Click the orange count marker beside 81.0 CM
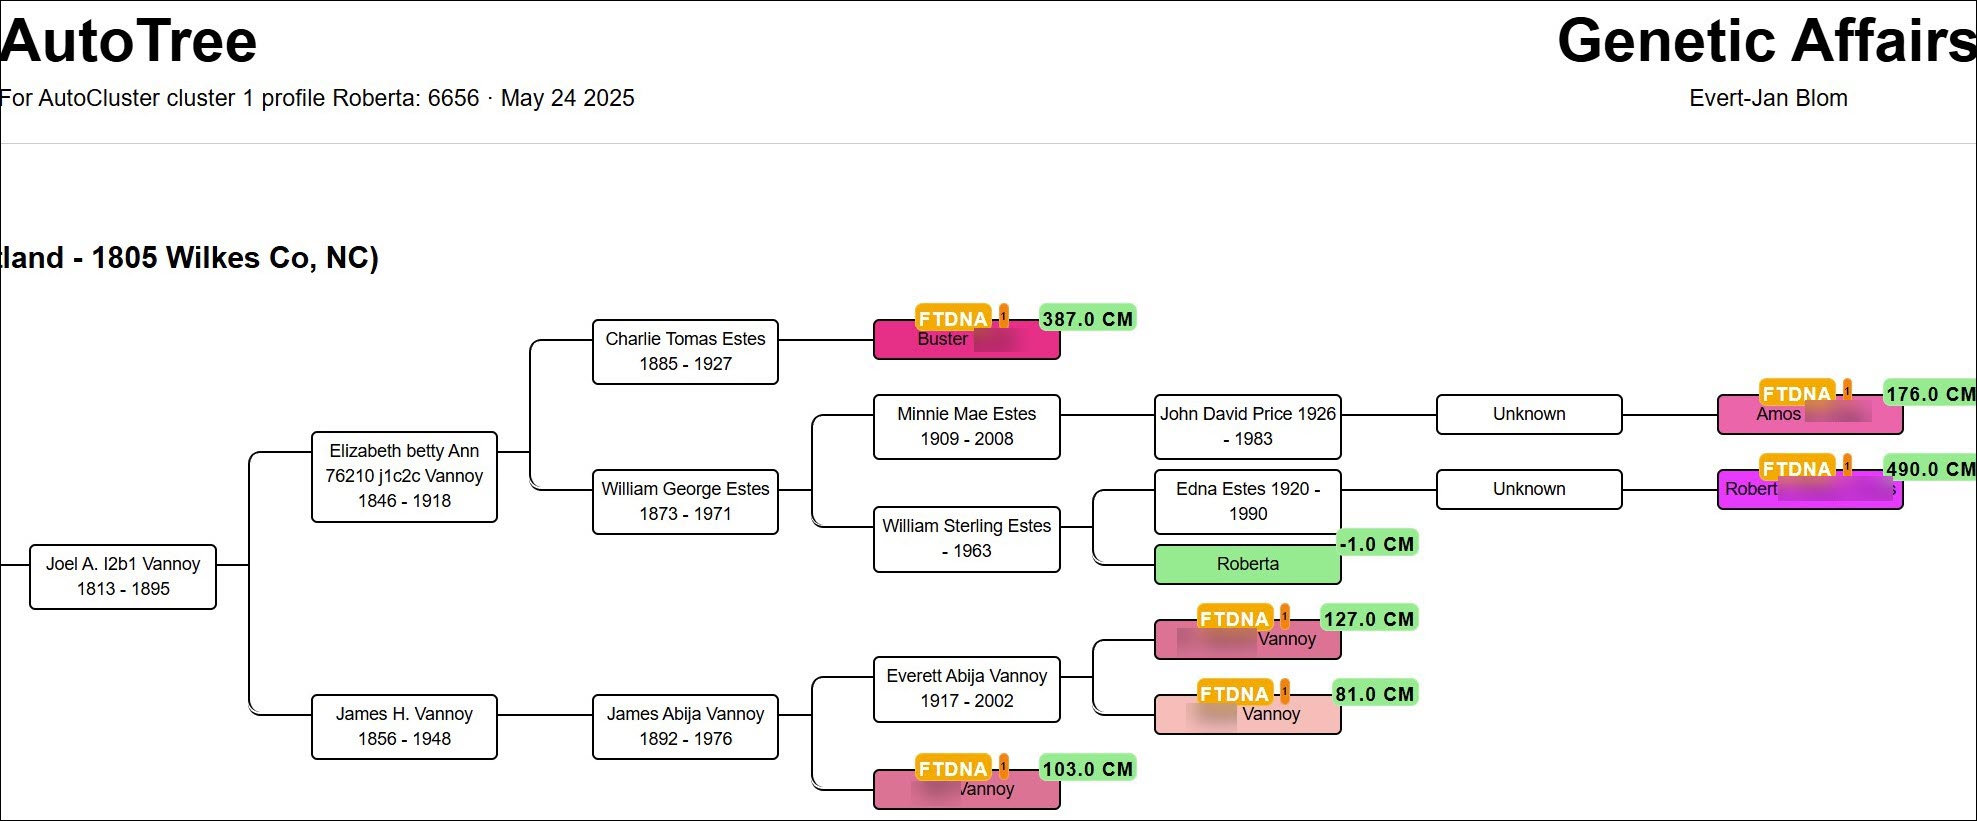Screen dimensions: 1977x821 (1284, 691)
